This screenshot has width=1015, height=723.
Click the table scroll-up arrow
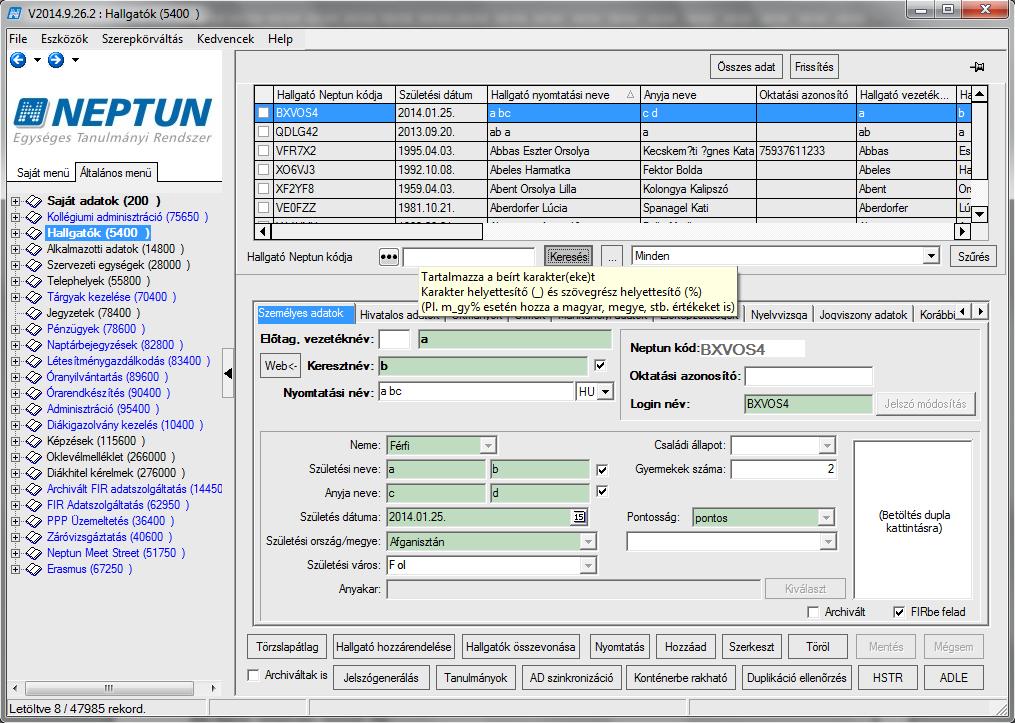(980, 95)
